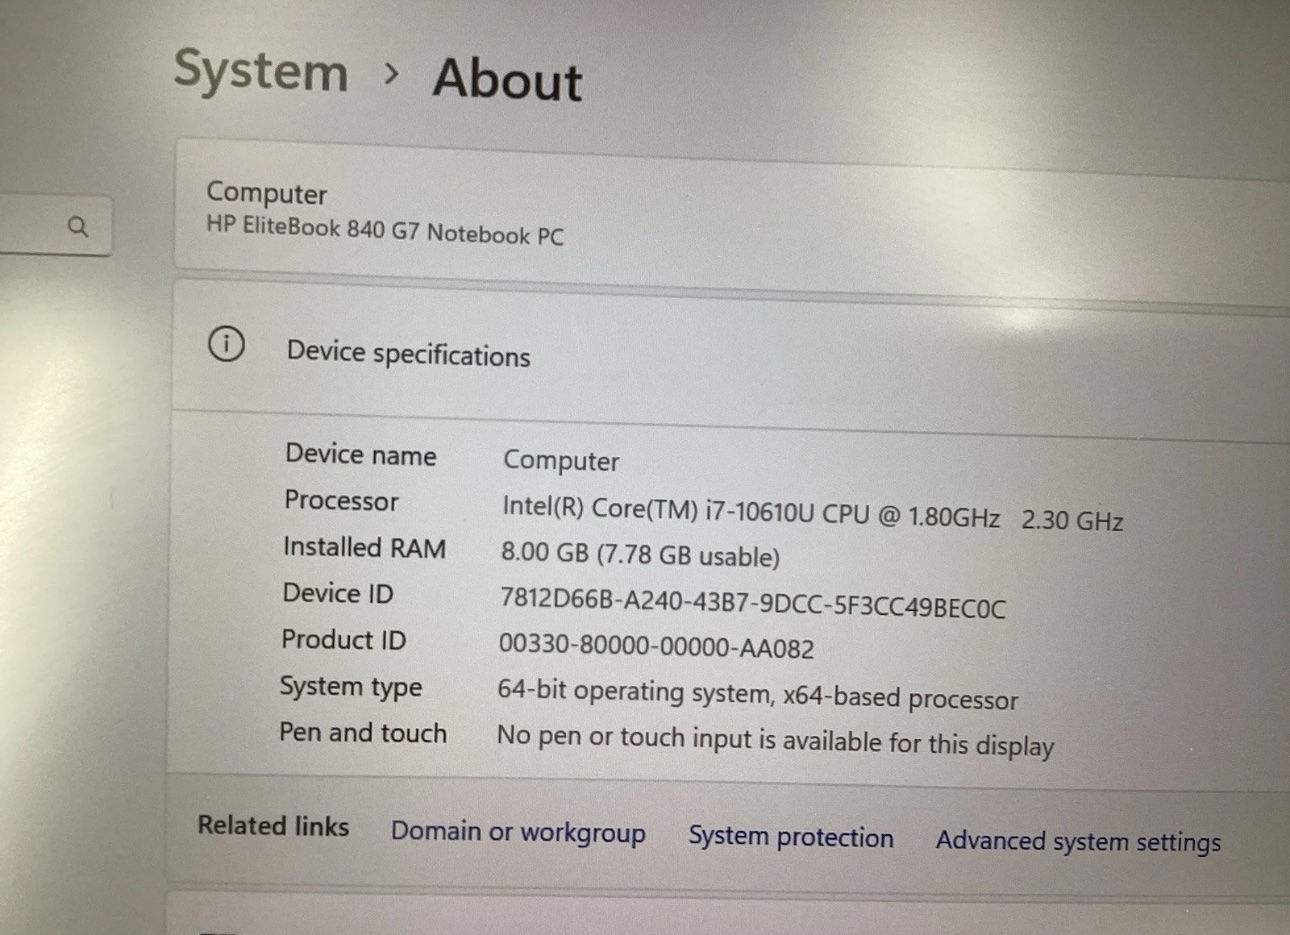Click the Pen and touch value text

pyautogui.click(x=775, y=741)
